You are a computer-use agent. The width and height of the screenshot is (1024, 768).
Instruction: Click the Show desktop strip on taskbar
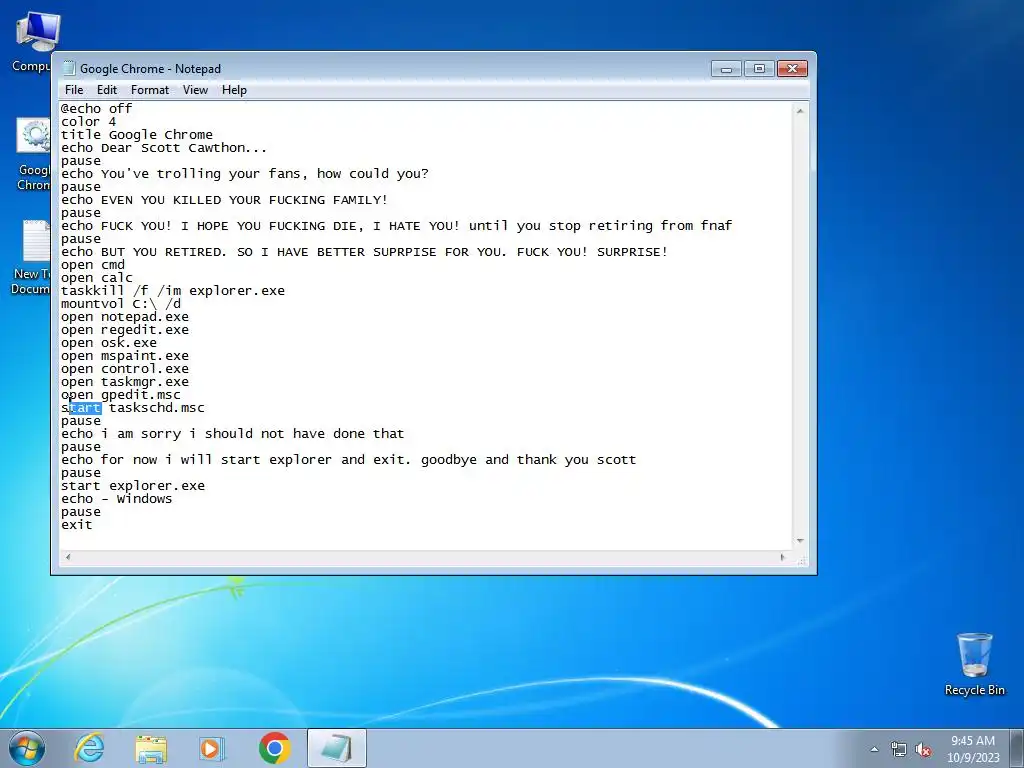pyautogui.click(x=1018, y=748)
